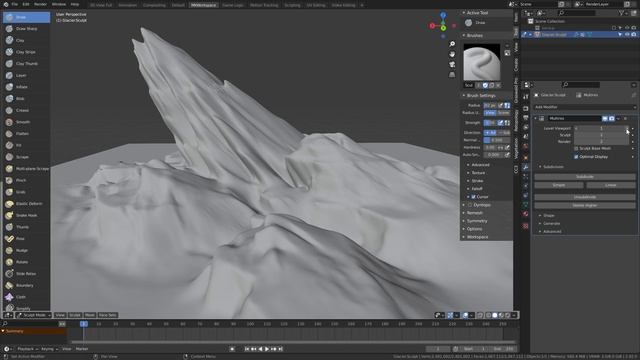Image resolution: width=640 pixels, height=360 pixels.
Task: Click the Delete Higher button
Action: [585, 205]
